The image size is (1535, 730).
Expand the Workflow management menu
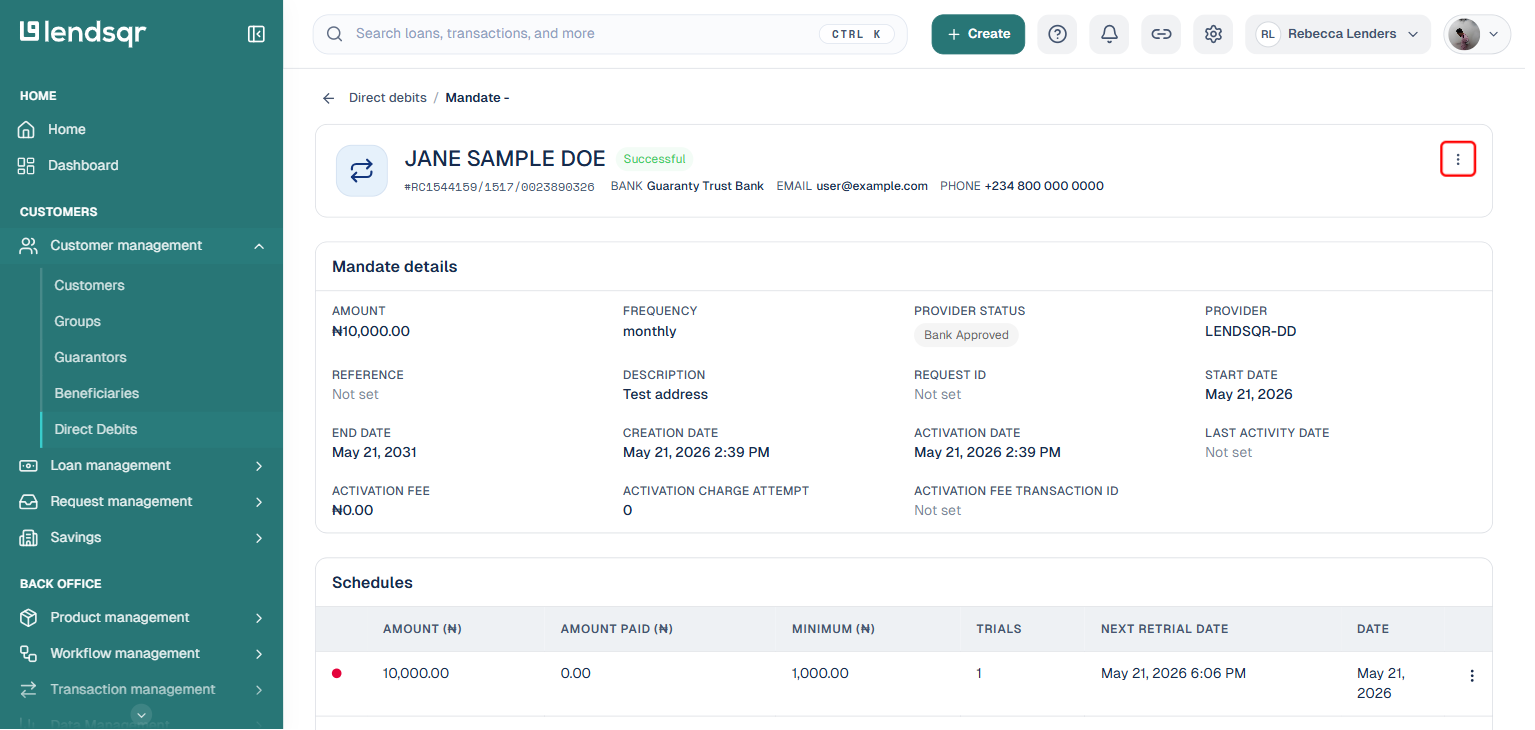pos(259,654)
